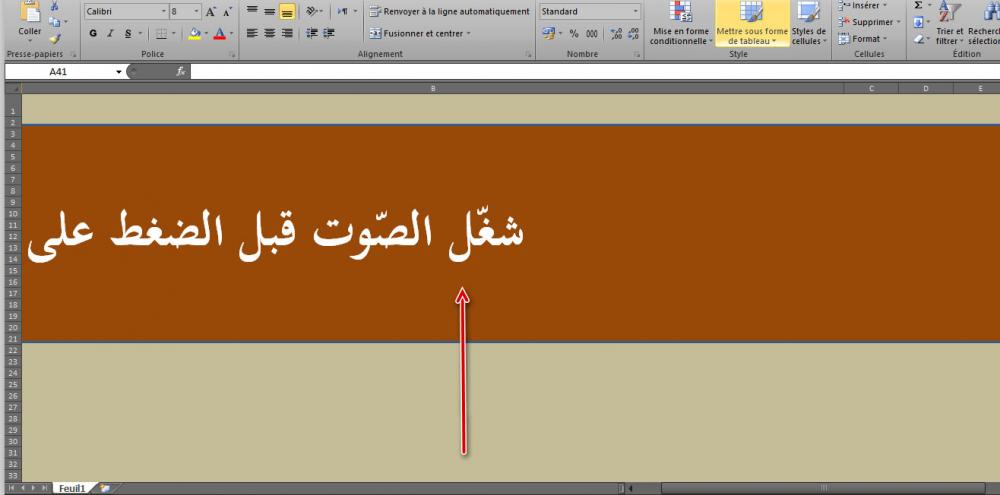Click the Name Box showing A41
The width and height of the screenshot is (1000, 495).
click(x=59, y=72)
